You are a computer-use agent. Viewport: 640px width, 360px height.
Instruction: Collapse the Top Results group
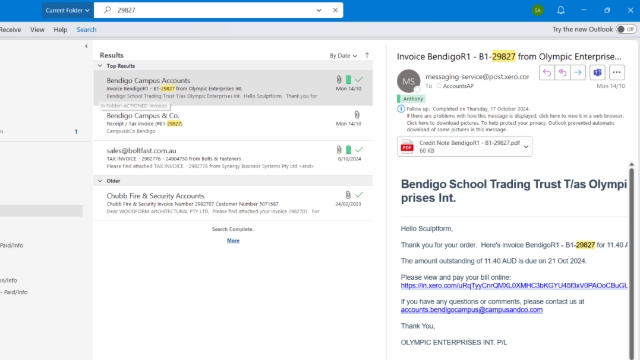(100, 66)
